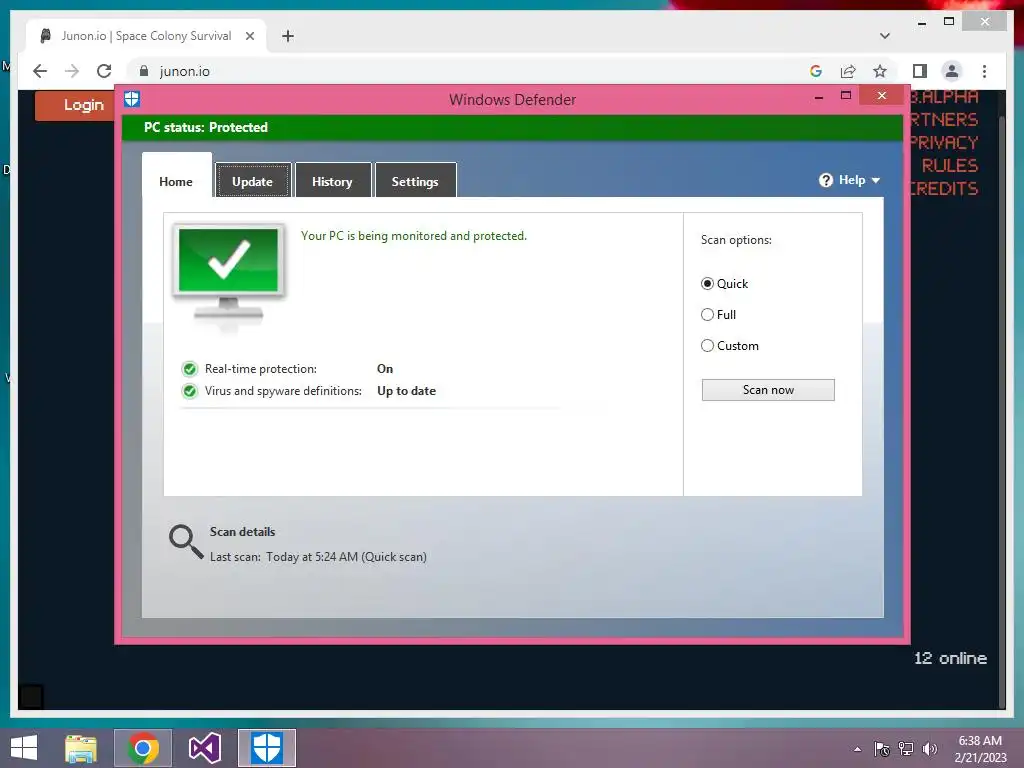
Task: Click the Real-time protection green check icon
Action: tap(189, 369)
